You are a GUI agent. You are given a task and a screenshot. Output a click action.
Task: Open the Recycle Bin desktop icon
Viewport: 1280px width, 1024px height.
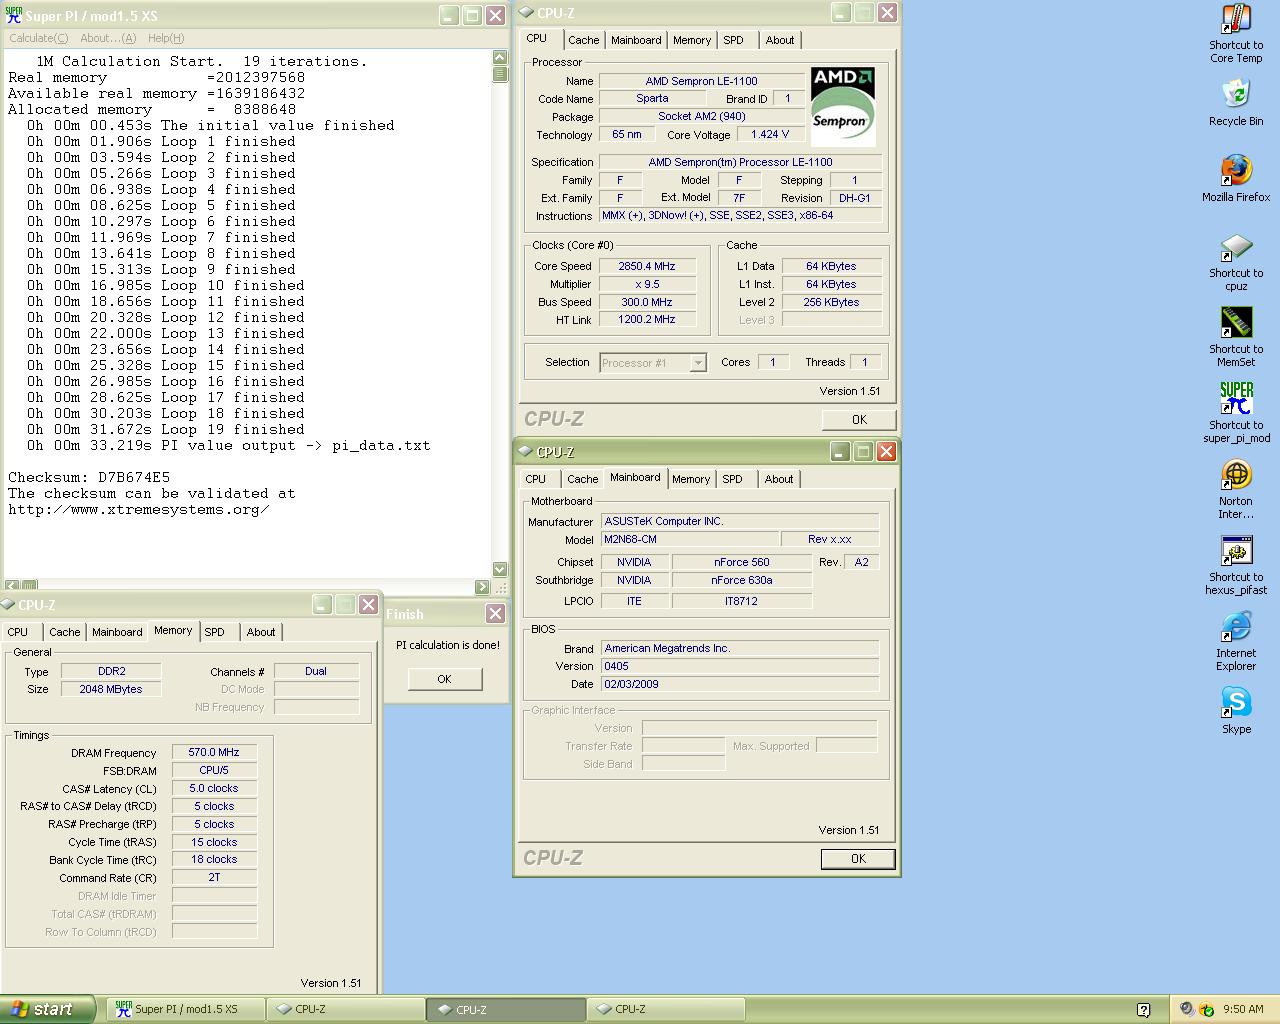point(1236,102)
